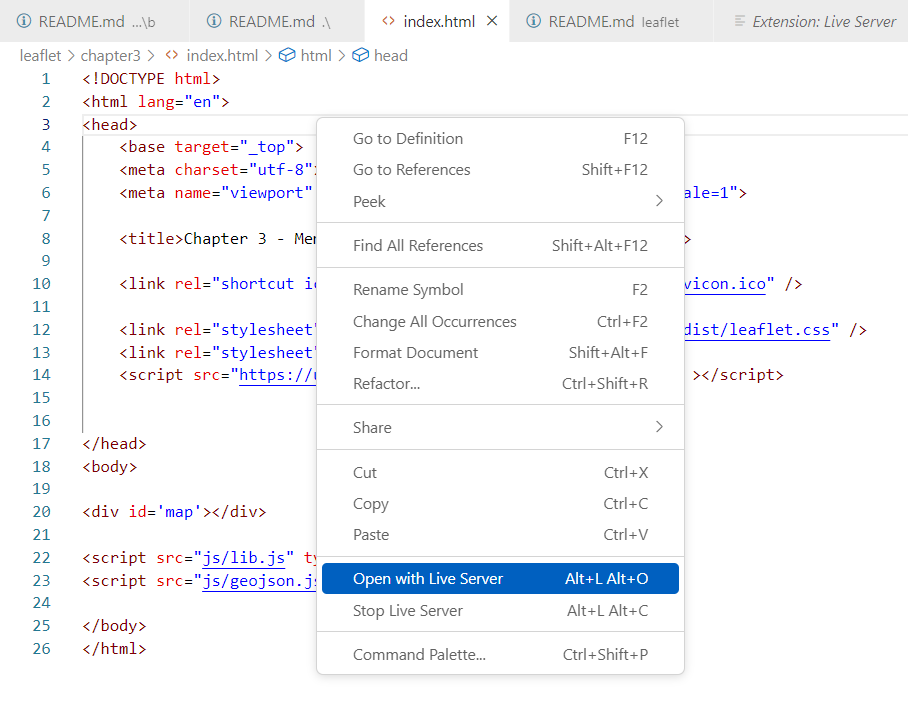Image resolution: width=908 pixels, height=727 pixels.
Task: Click the html symbol icon in the breadcrumb
Action: 288,55
